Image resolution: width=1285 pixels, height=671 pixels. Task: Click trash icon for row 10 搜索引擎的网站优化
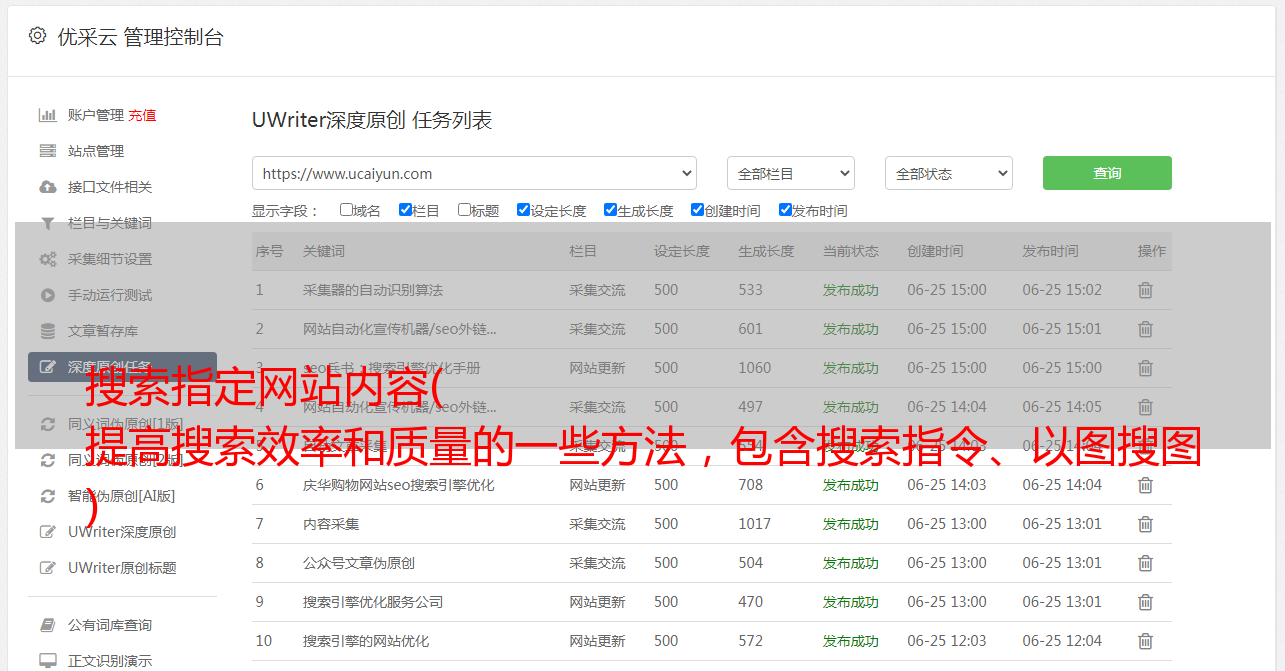click(x=1145, y=641)
